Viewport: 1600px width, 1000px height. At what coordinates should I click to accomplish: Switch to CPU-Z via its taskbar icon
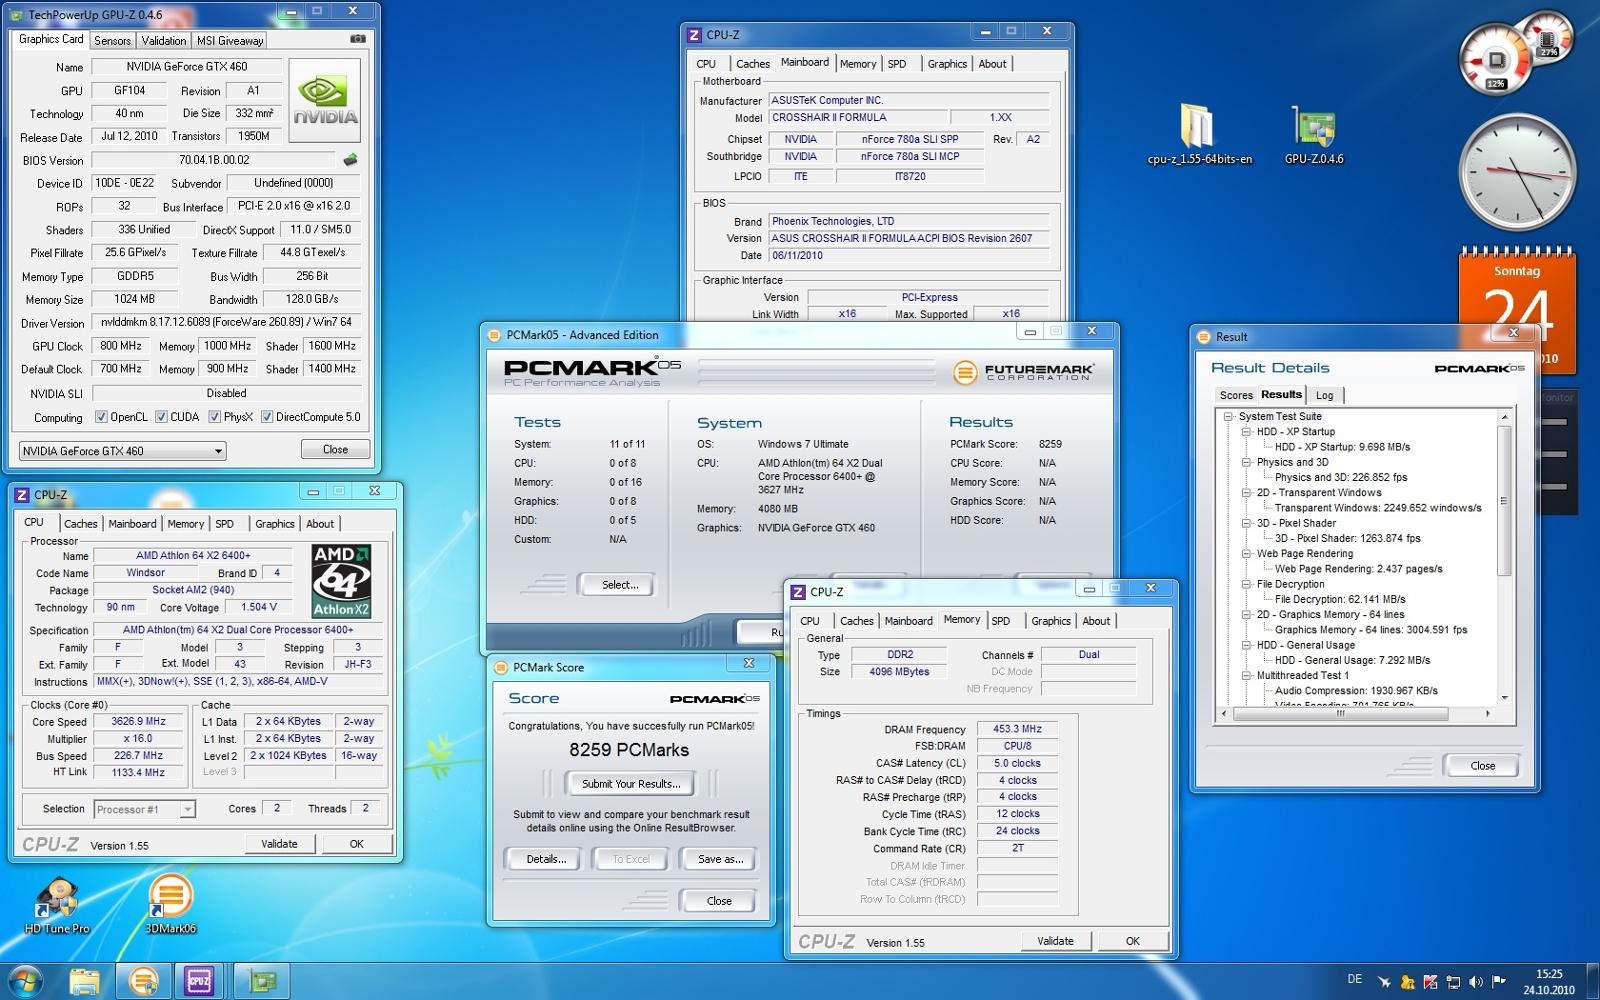[x=199, y=981]
